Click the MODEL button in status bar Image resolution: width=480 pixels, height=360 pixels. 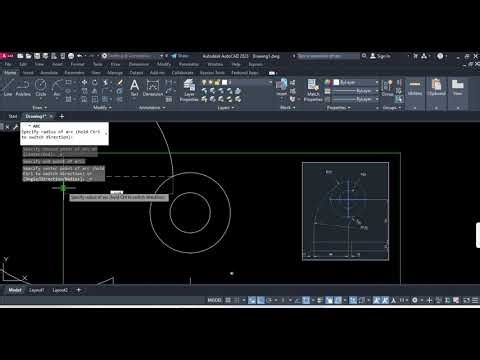coord(214,300)
